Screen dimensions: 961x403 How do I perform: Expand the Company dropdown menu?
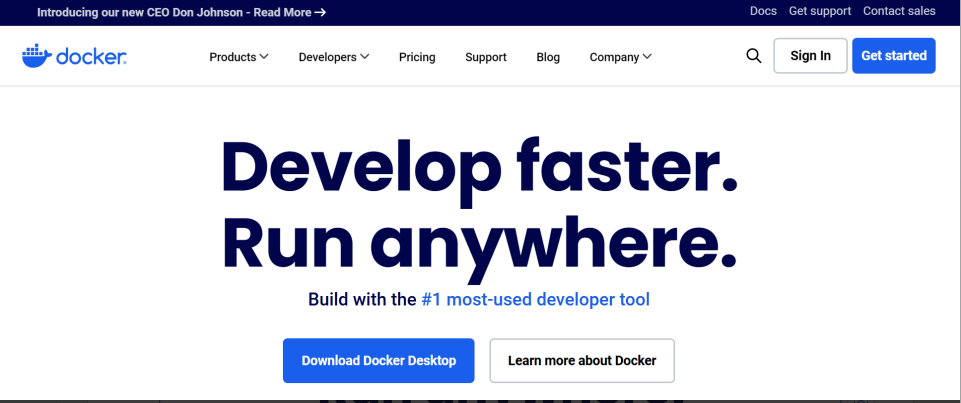tap(620, 57)
